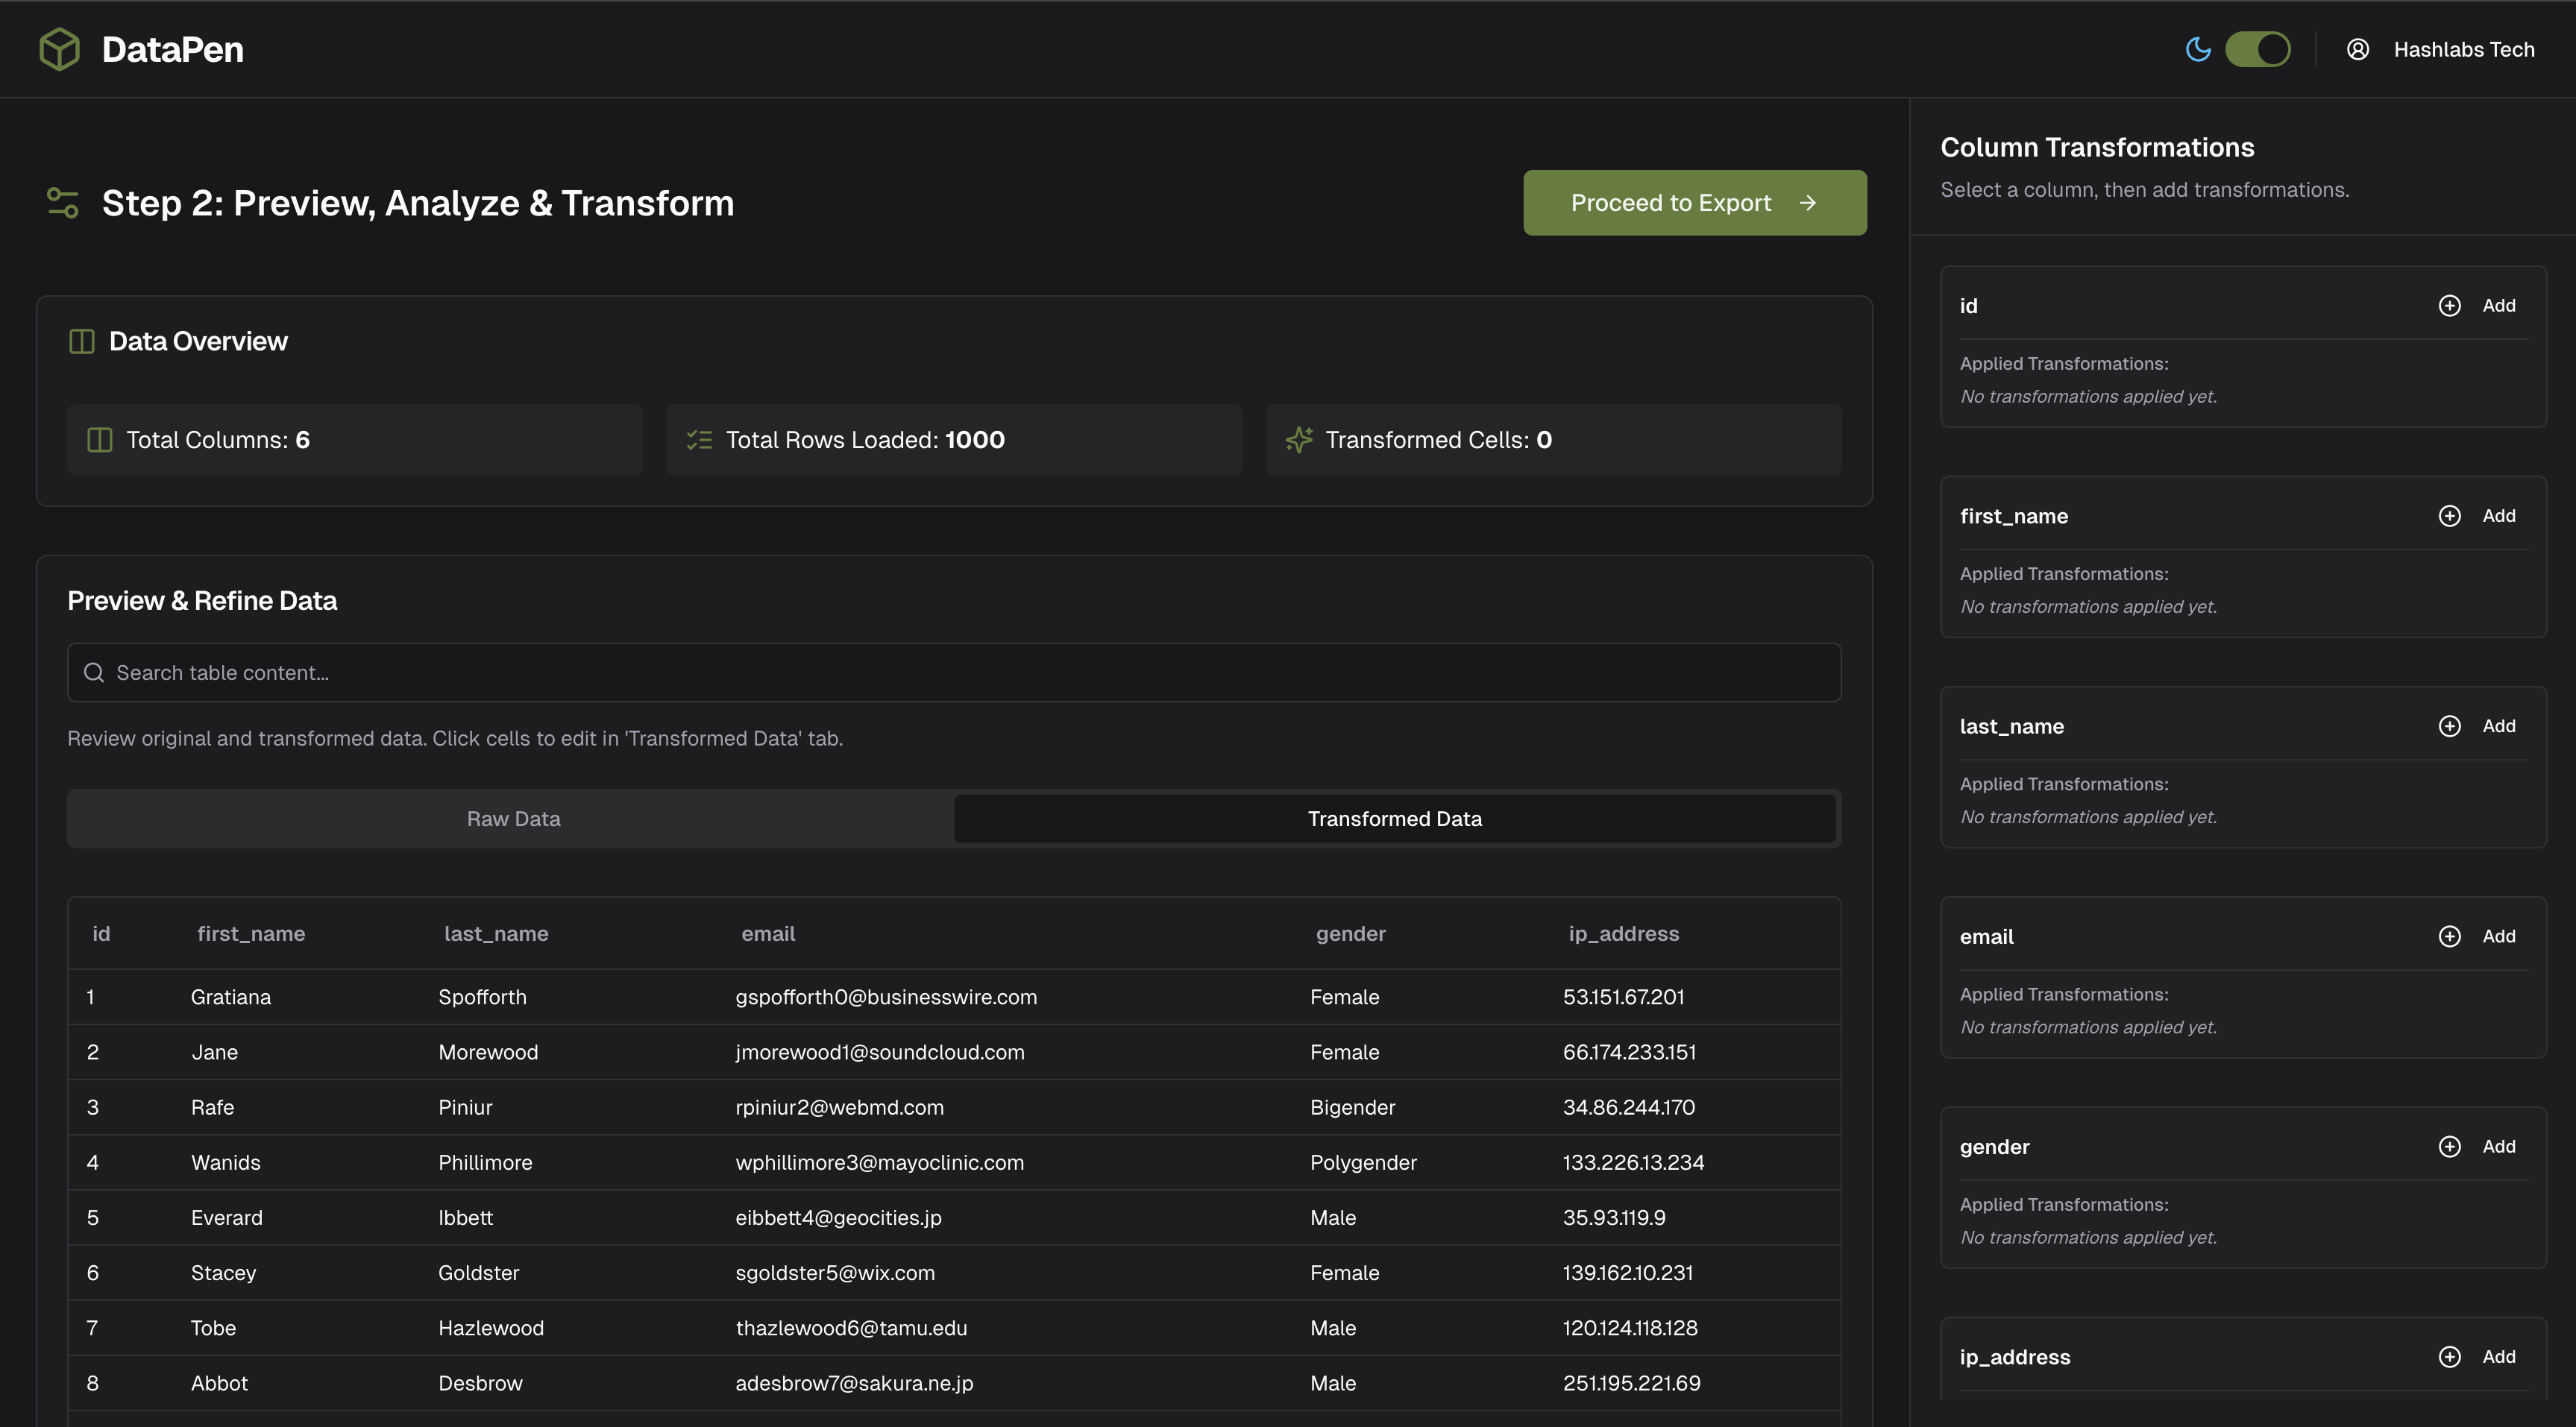The image size is (2576, 1427).
Task: Add transformation to last_name column
Action: point(2477,726)
